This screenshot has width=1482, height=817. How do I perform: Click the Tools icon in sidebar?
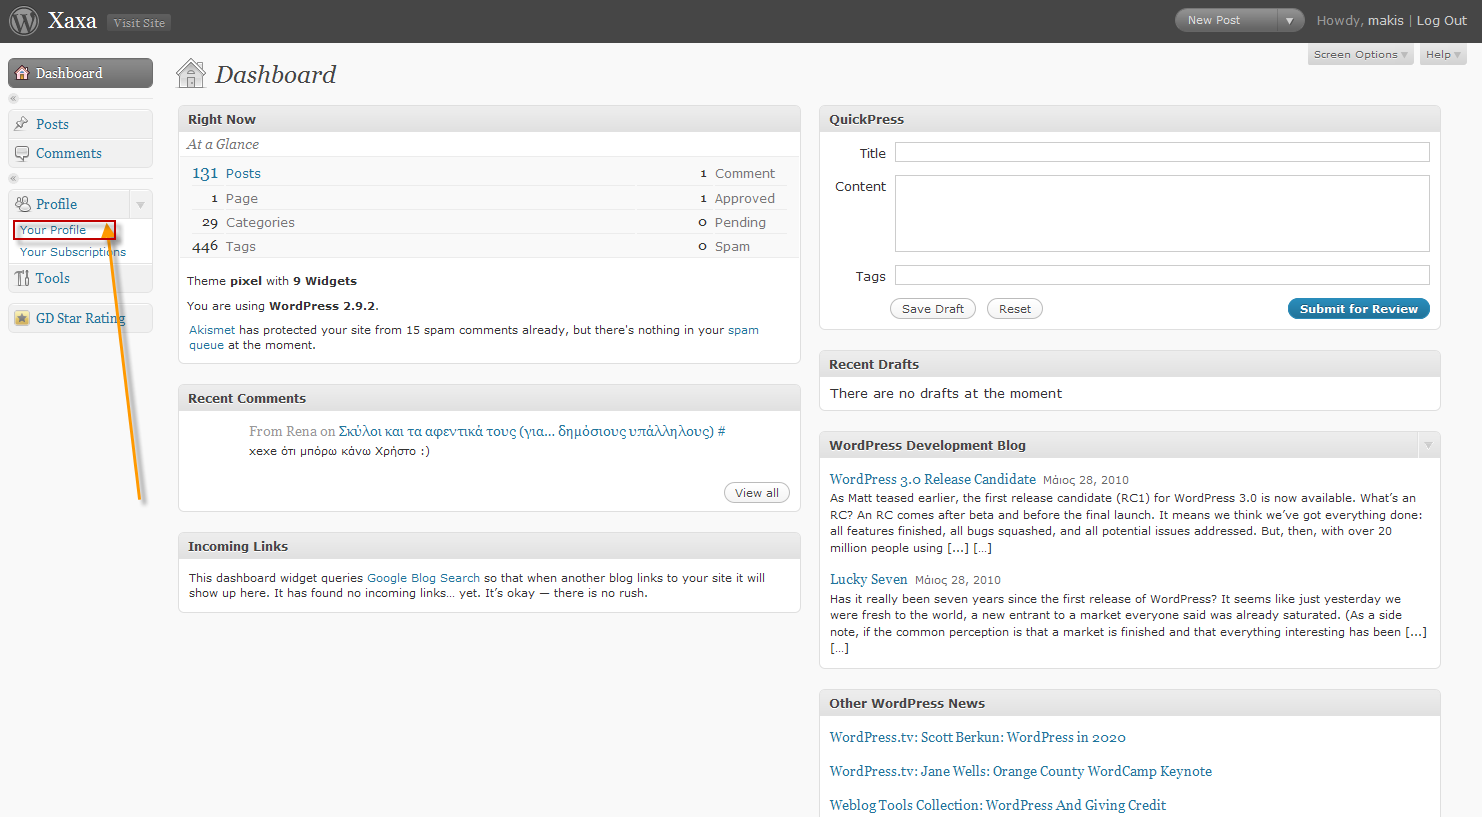coord(22,278)
